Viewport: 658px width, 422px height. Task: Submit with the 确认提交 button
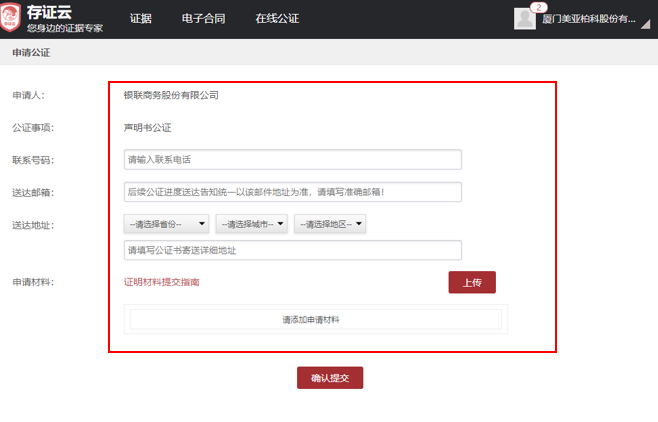pyautogui.click(x=330, y=378)
